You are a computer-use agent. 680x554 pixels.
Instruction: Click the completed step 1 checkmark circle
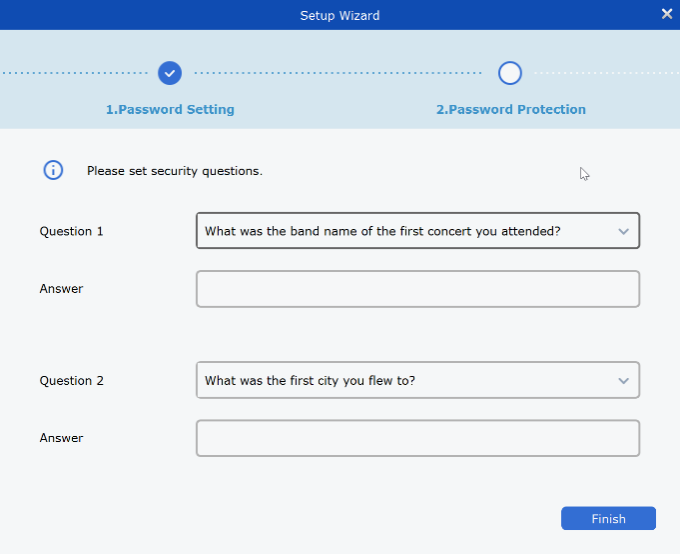tap(170, 73)
